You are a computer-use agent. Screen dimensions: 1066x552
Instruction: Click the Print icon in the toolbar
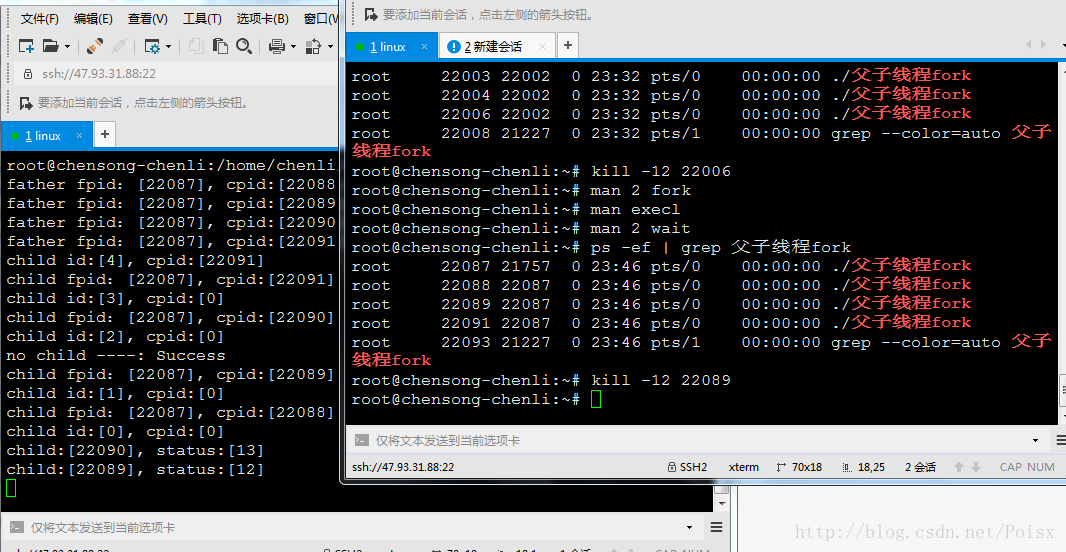pyautogui.click(x=276, y=46)
